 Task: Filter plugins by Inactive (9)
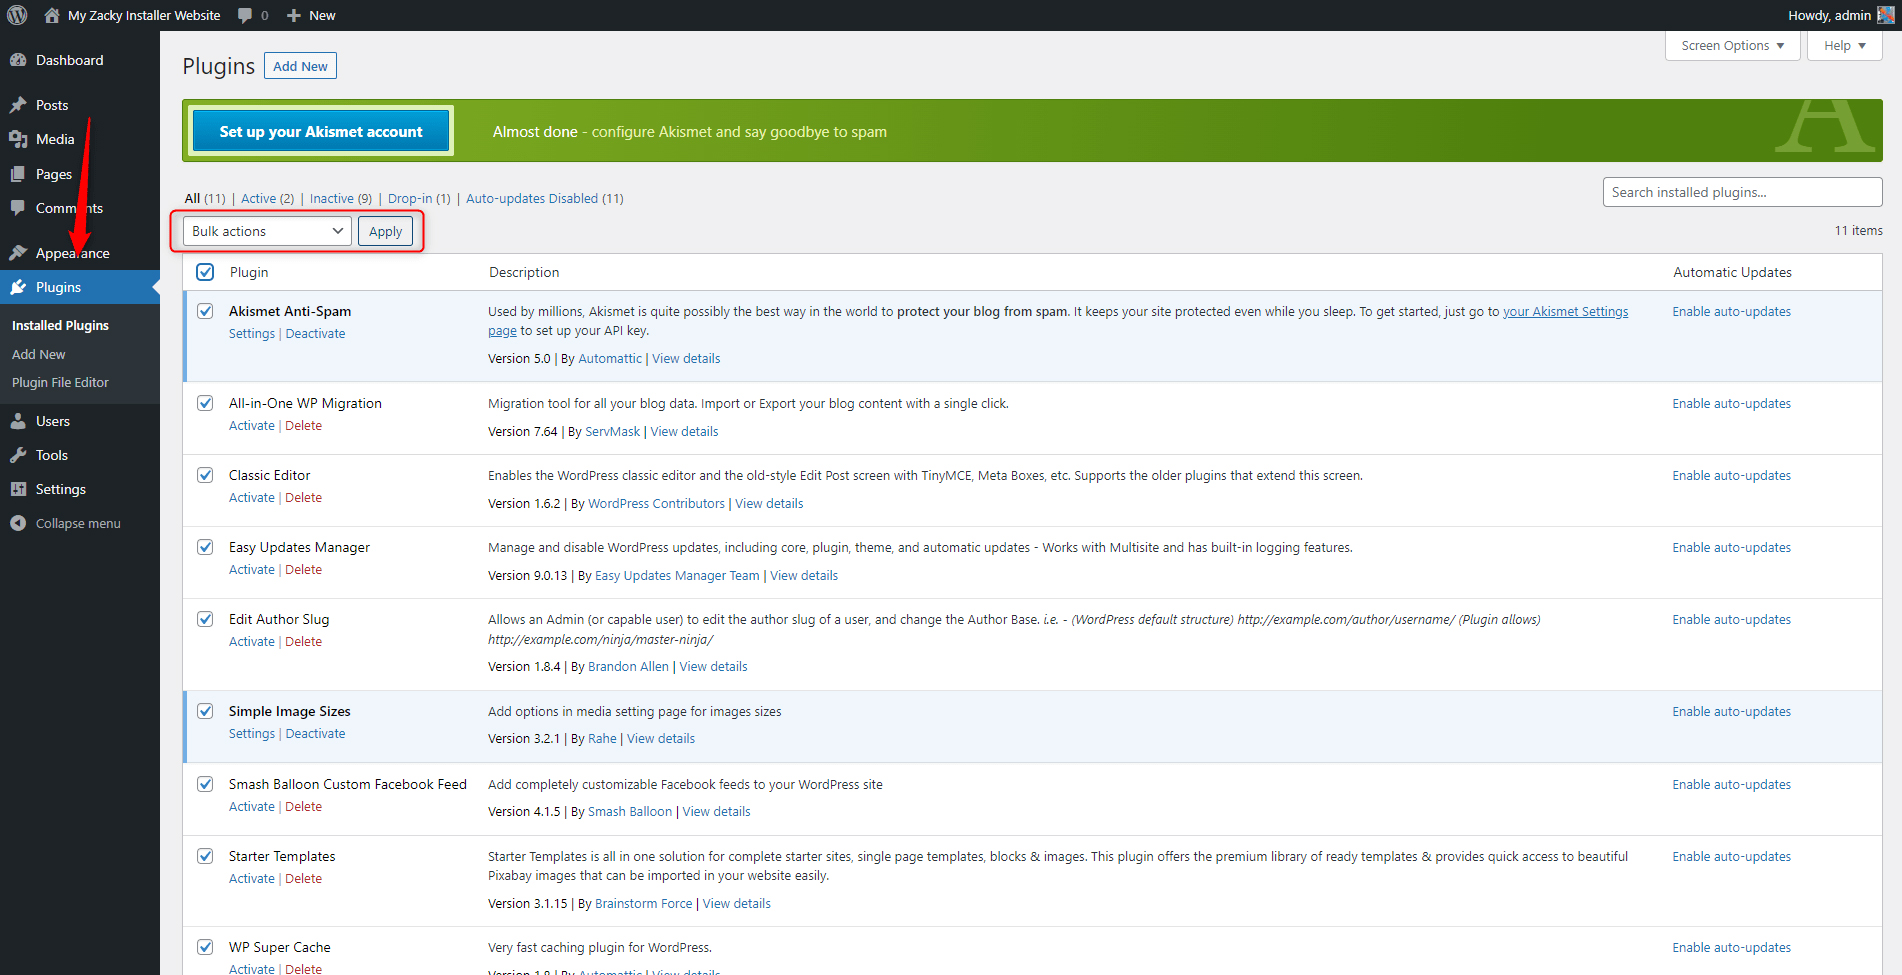pyautogui.click(x=340, y=198)
